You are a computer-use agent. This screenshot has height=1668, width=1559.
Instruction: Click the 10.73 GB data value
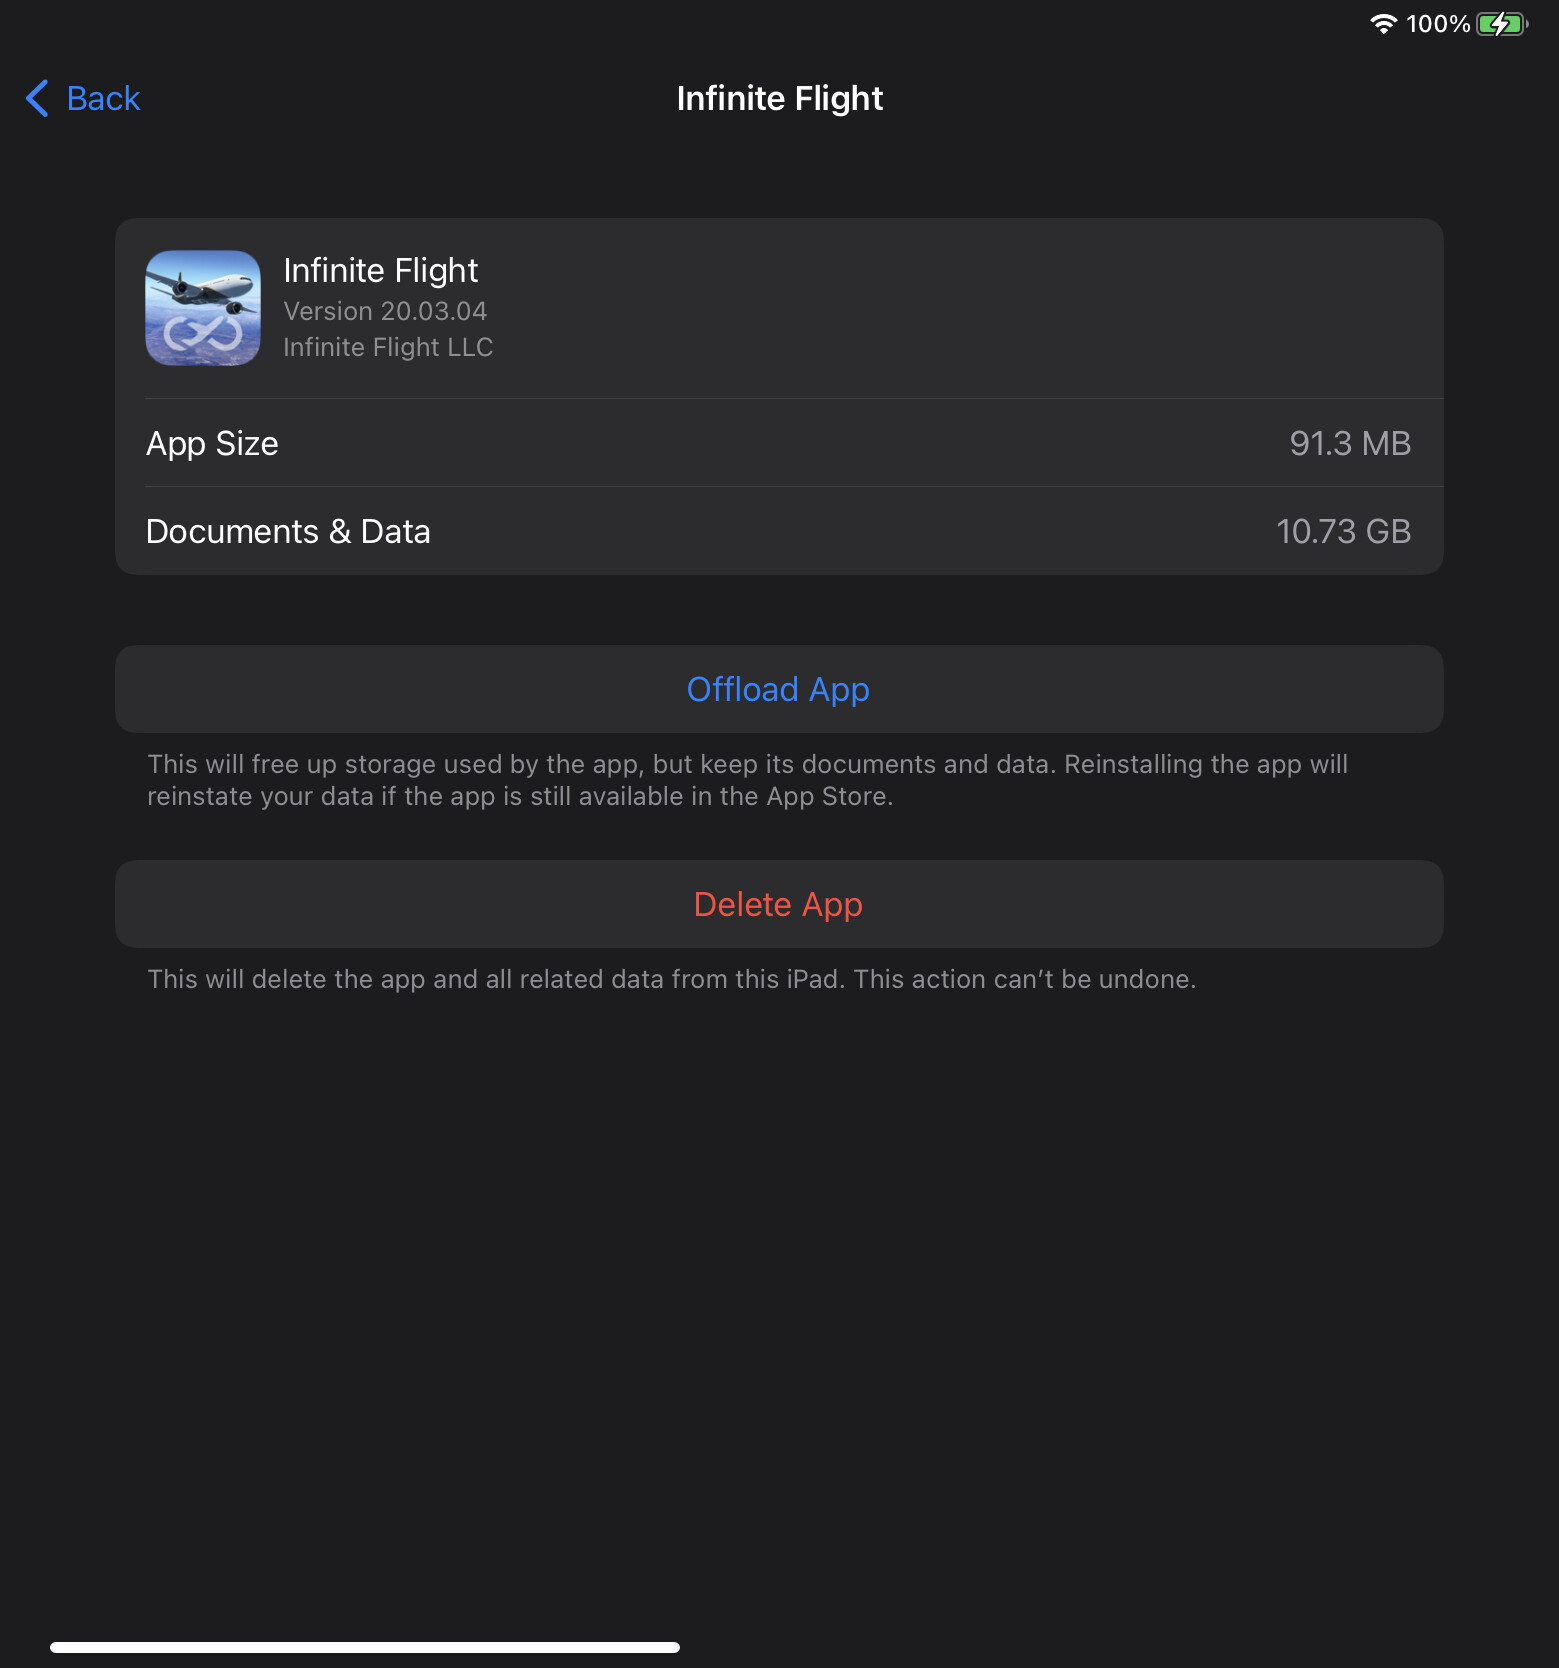click(x=1343, y=531)
